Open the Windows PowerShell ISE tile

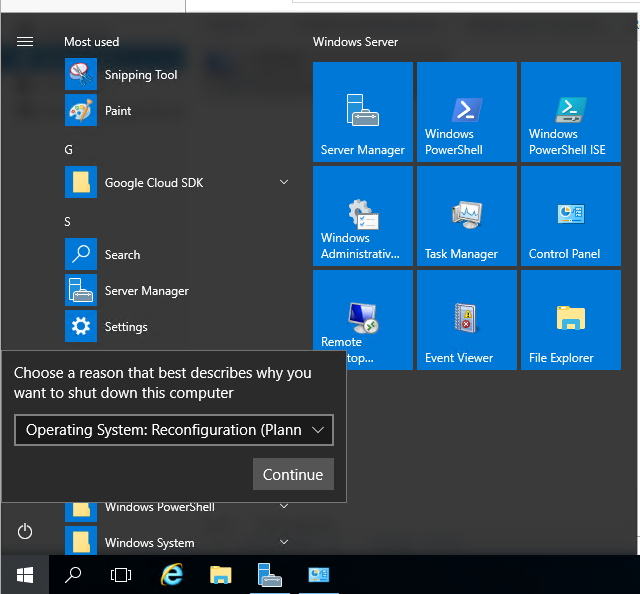click(570, 112)
